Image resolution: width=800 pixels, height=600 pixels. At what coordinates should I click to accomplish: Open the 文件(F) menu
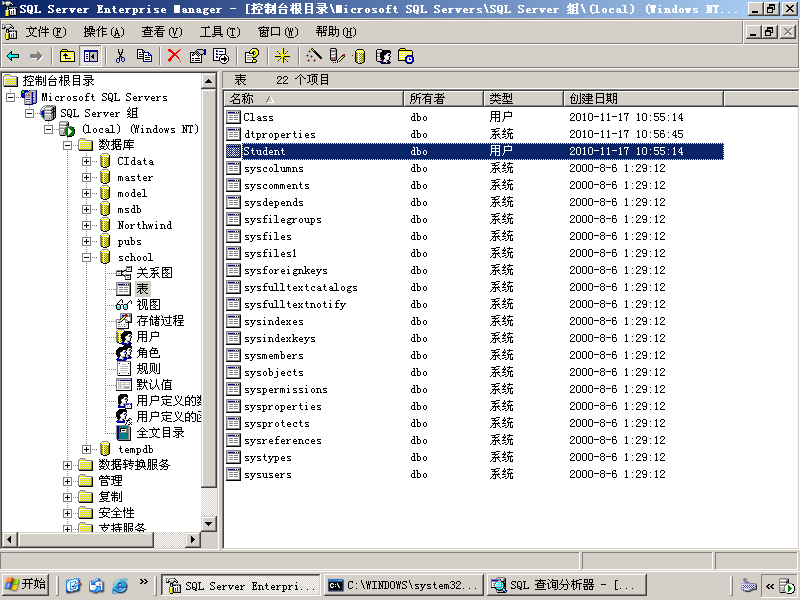click(46, 32)
